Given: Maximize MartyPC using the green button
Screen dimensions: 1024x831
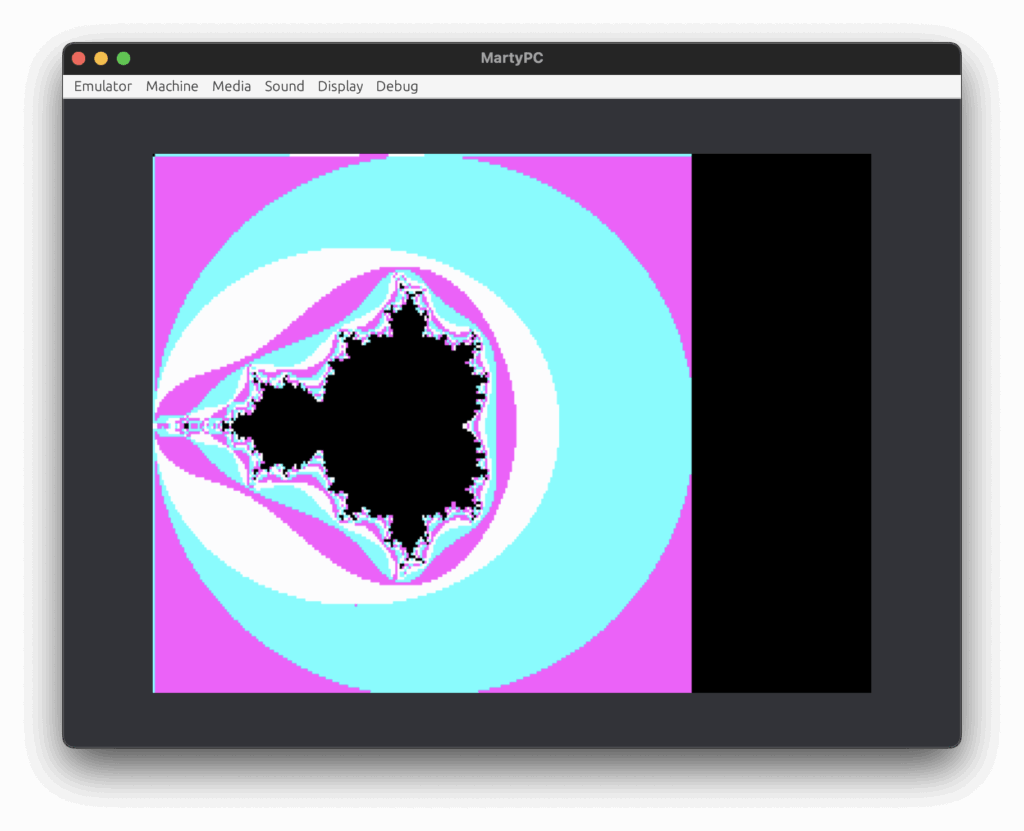Looking at the screenshot, I should (124, 58).
